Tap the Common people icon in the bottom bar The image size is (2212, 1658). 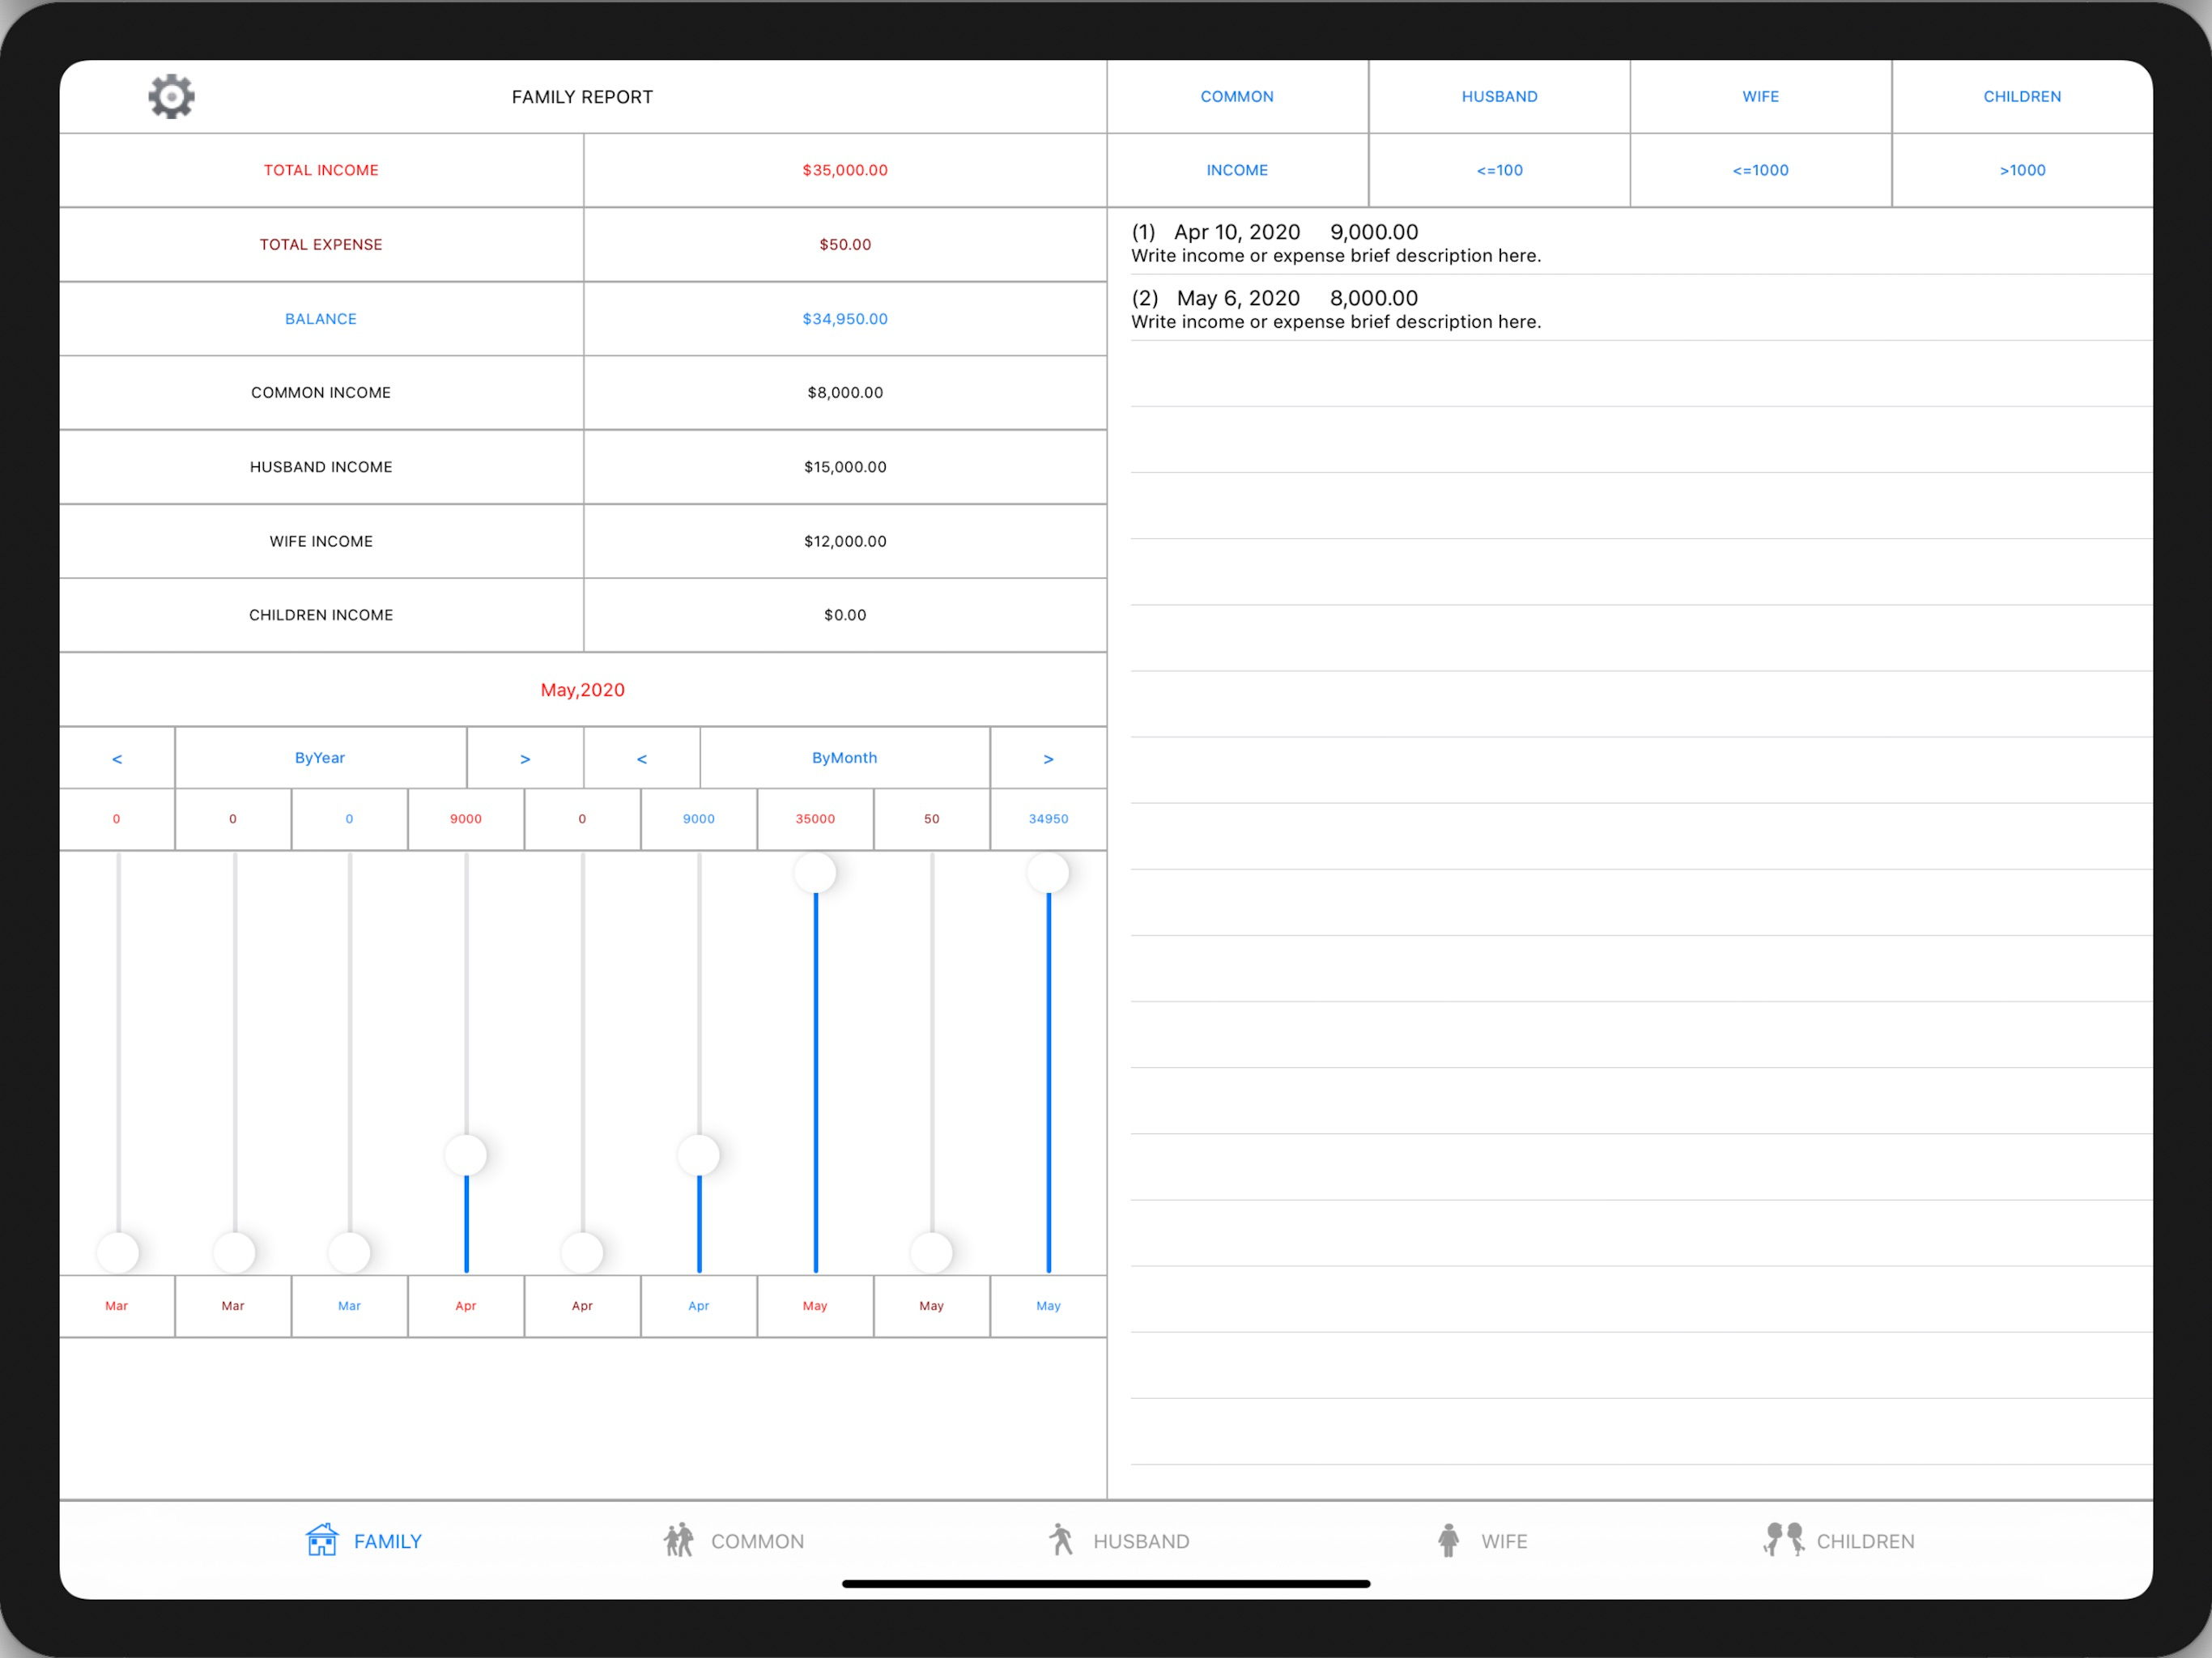pyautogui.click(x=679, y=1540)
